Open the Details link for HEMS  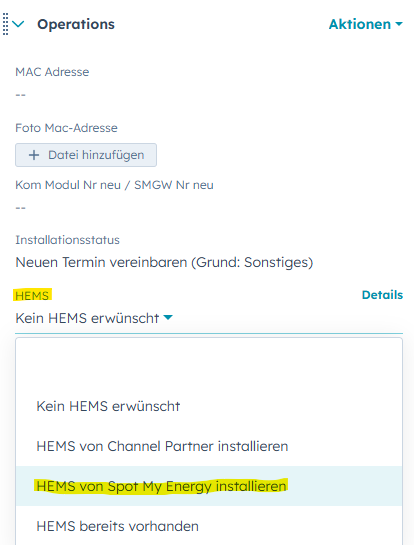pyautogui.click(x=382, y=295)
